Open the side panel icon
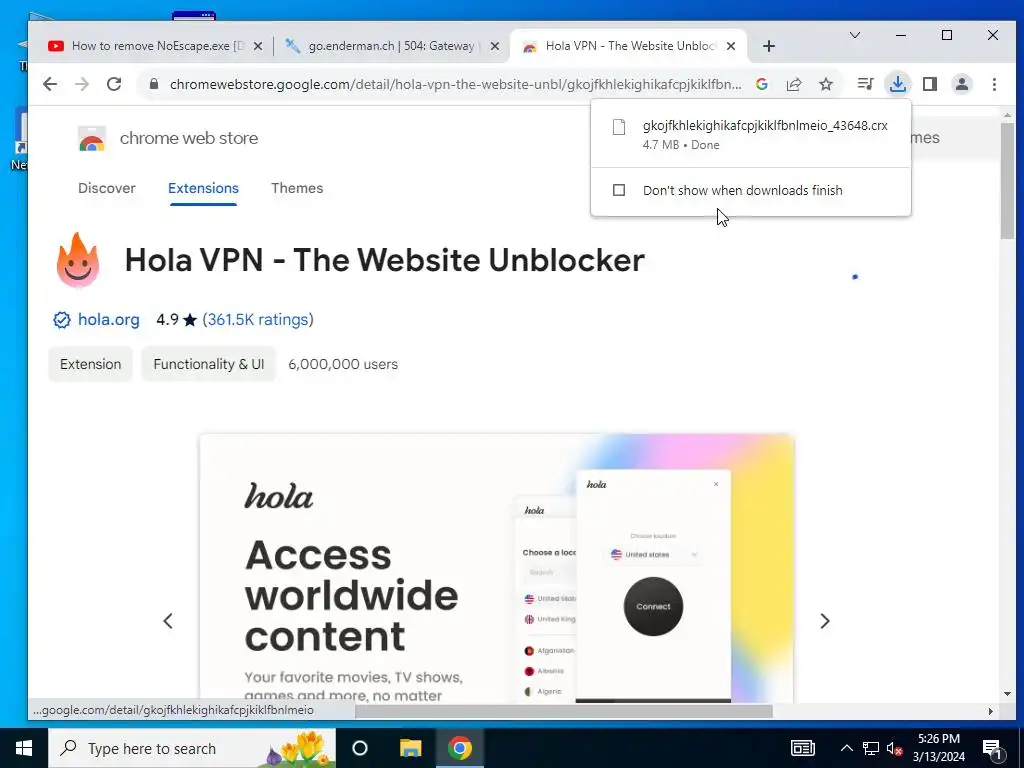 pyautogui.click(x=930, y=84)
